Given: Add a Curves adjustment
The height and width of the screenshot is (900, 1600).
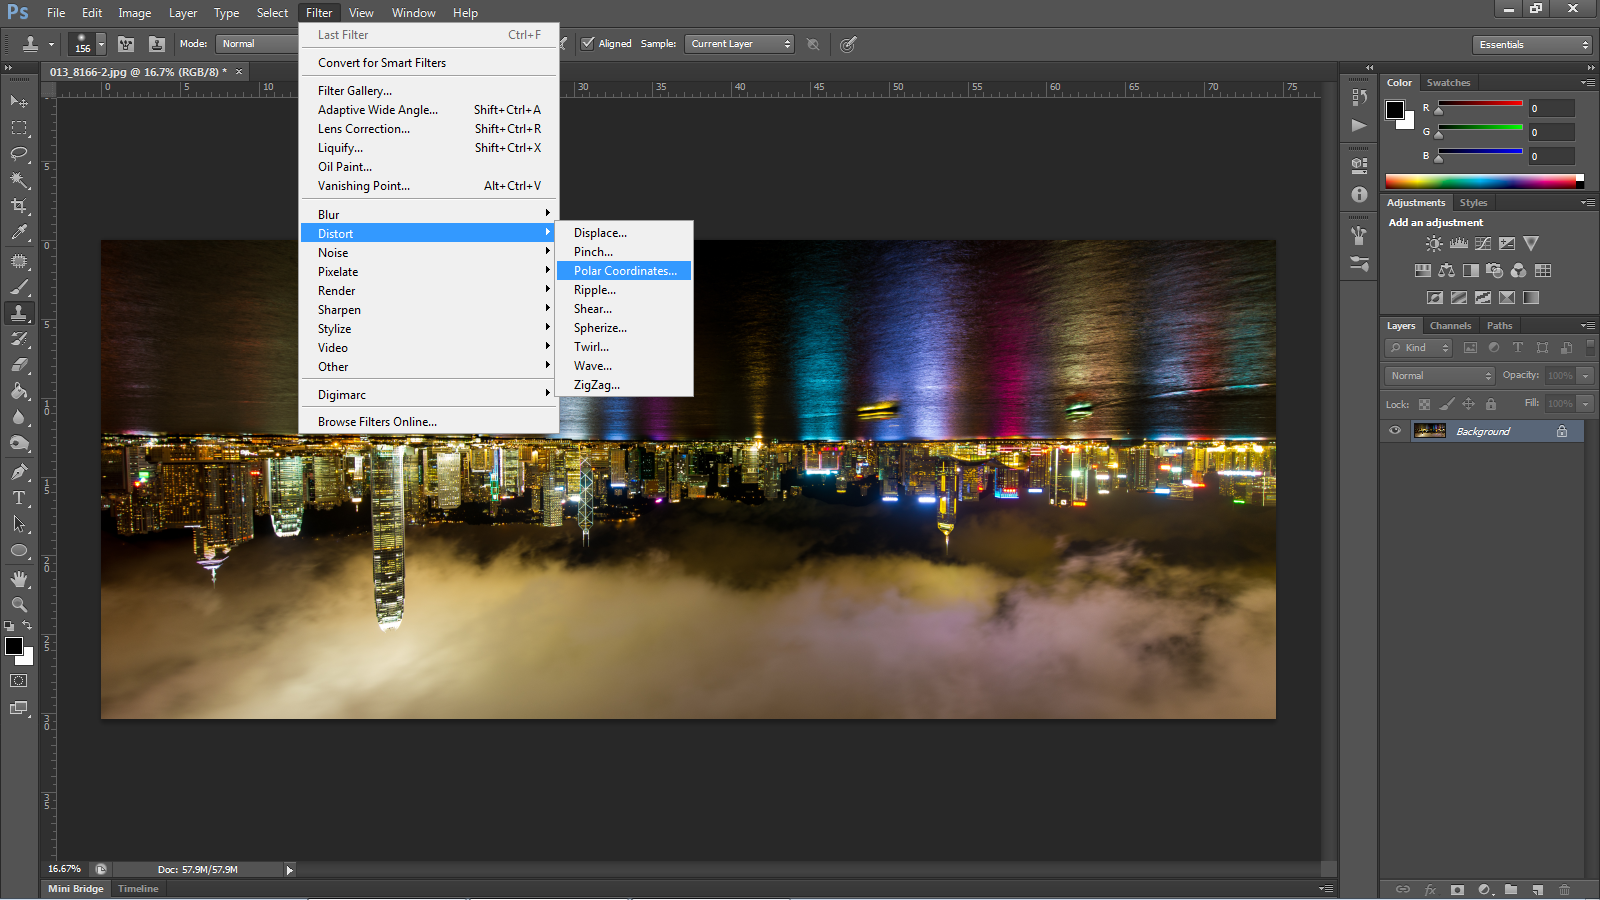Looking at the screenshot, I should pos(1483,243).
